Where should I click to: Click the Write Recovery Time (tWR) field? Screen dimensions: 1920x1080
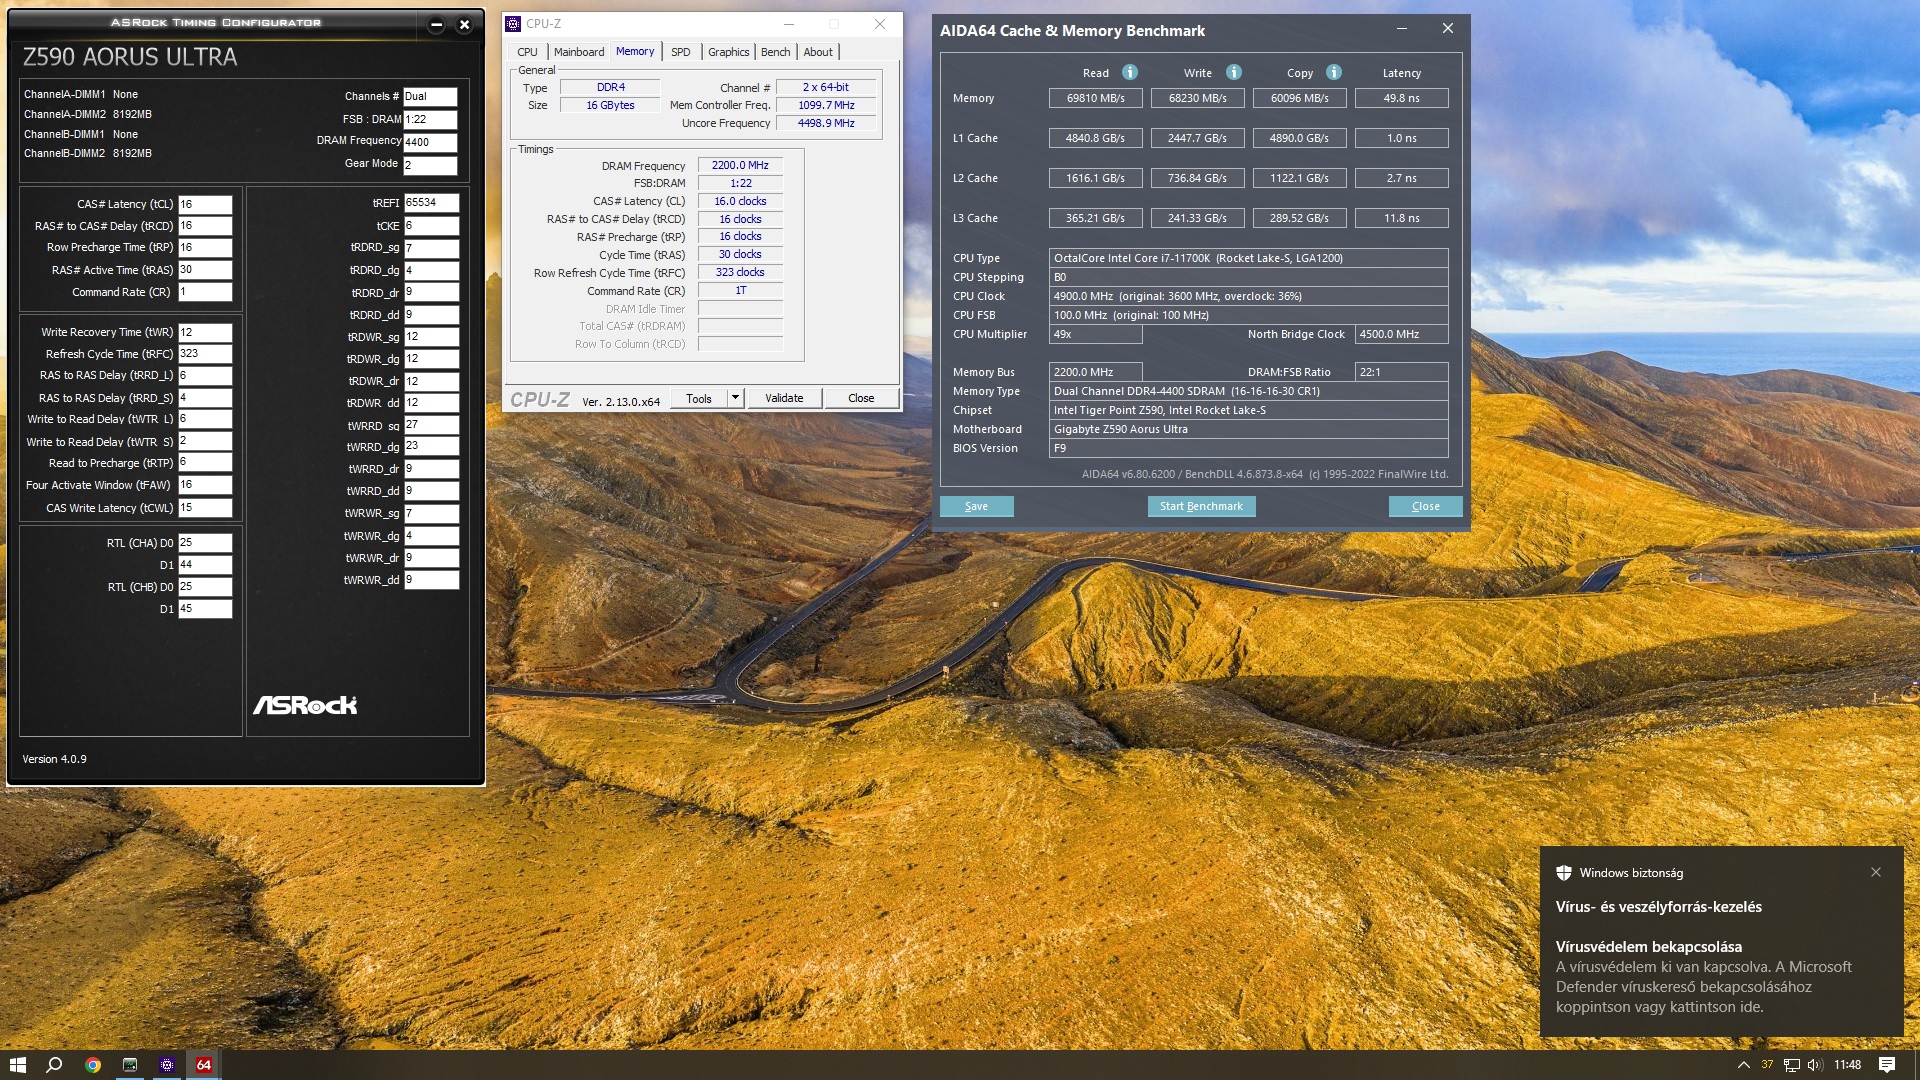click(x=205, y=332)
